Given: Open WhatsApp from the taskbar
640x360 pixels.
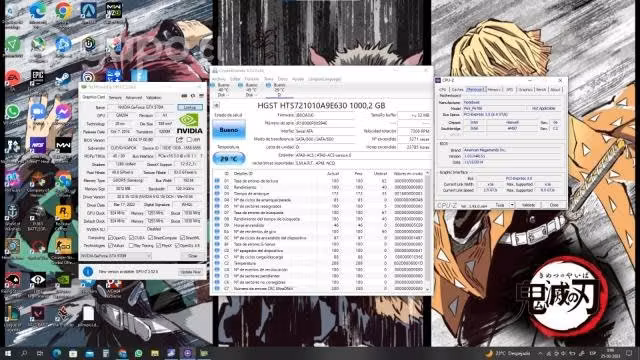Looking at the screenshot, I should [139, 353].
